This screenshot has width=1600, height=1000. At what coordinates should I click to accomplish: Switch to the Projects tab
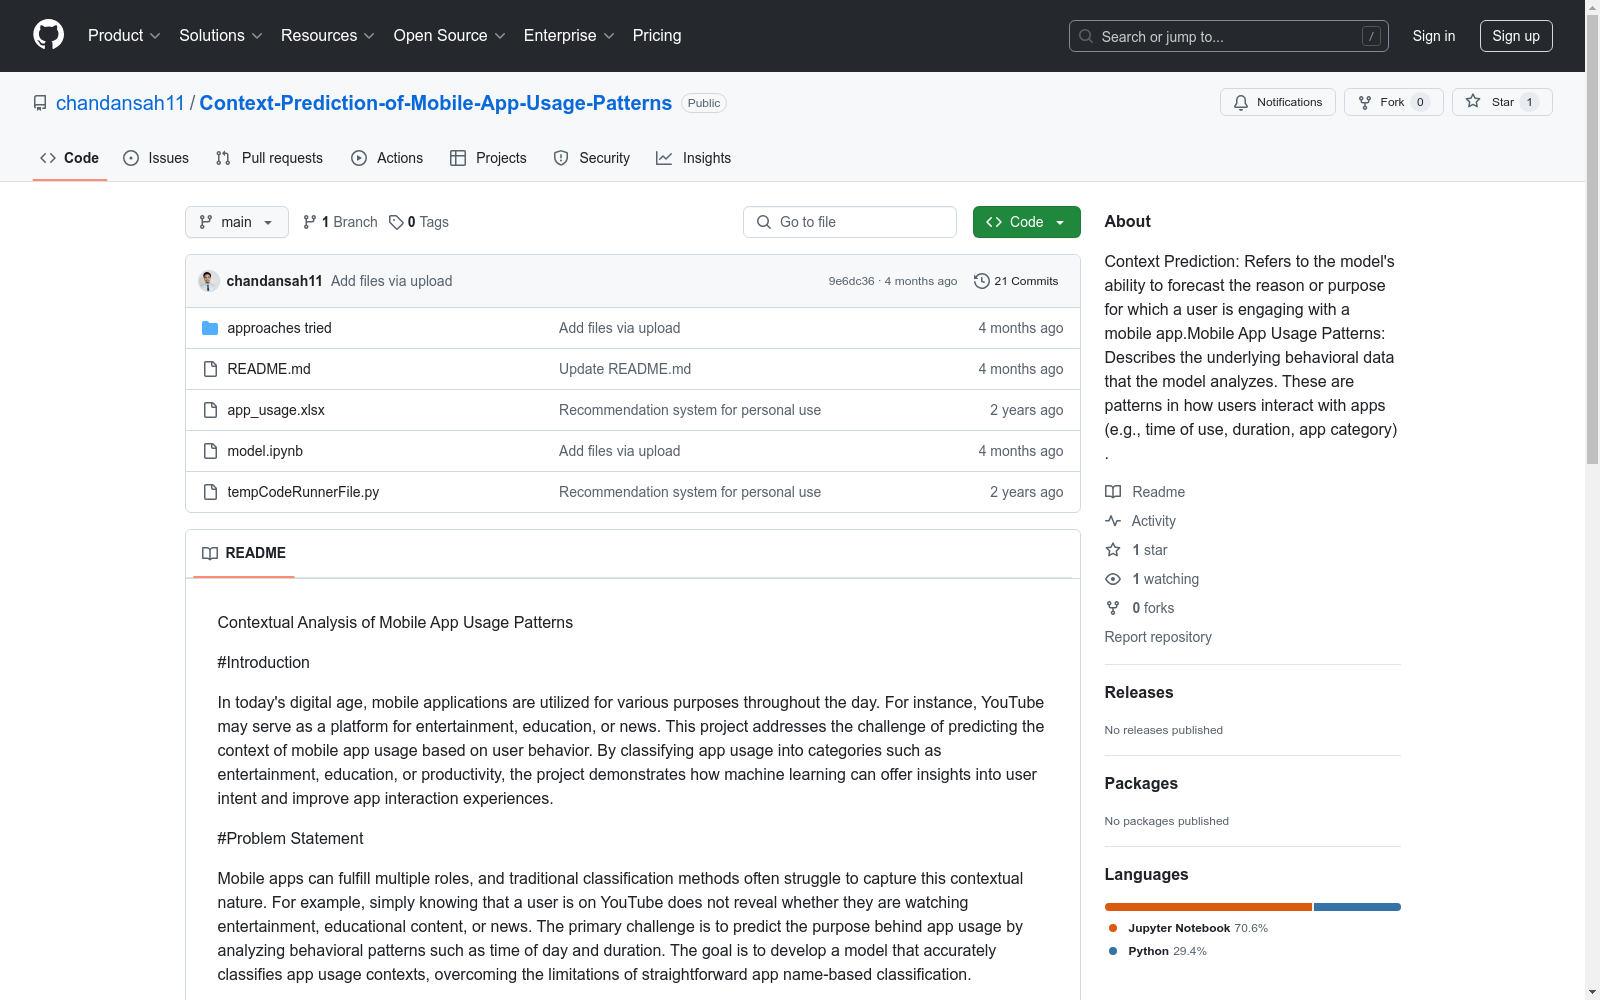tap(488, 158)
